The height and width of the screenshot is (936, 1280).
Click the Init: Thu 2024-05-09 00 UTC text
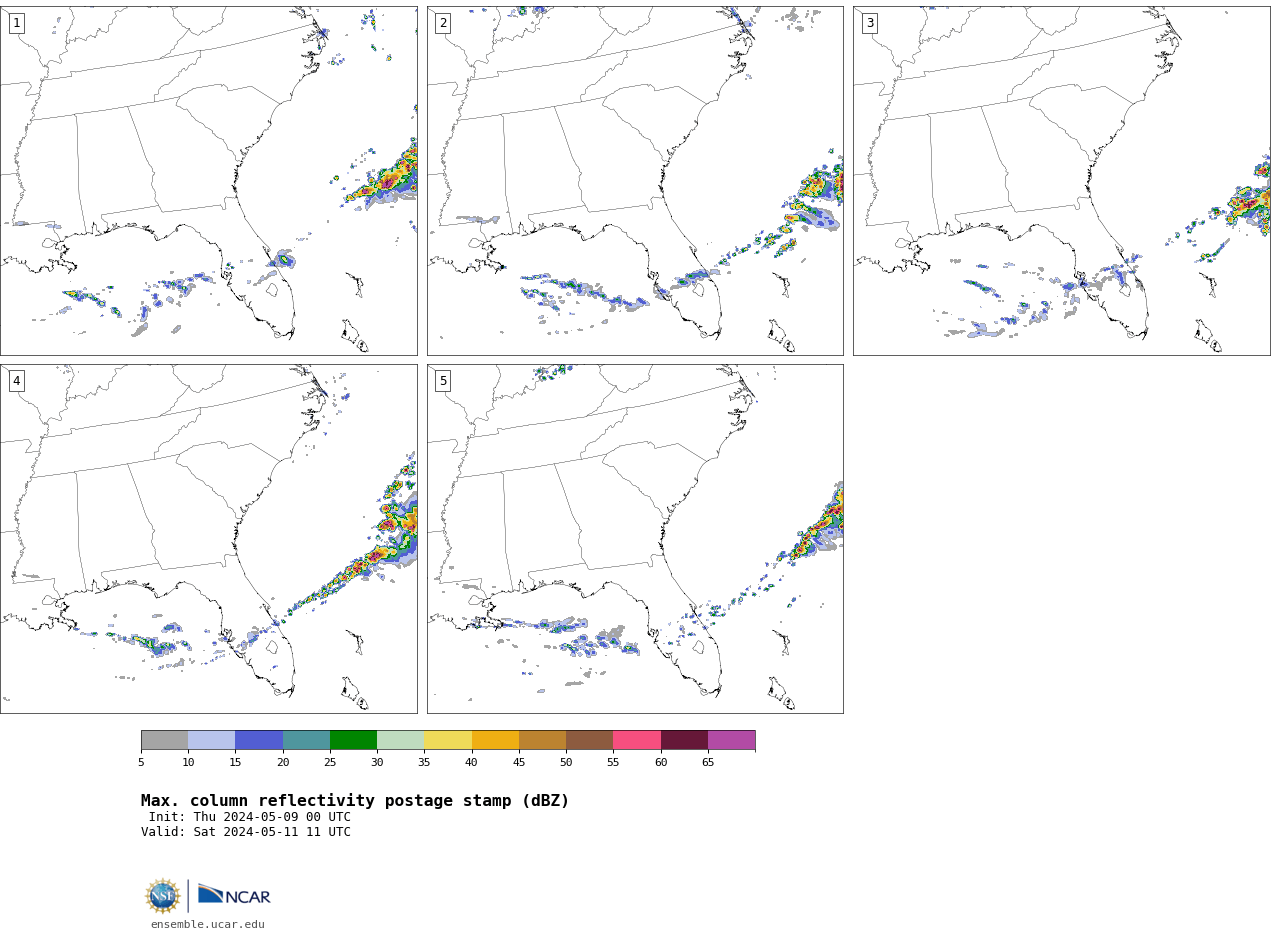coord(250,817)
